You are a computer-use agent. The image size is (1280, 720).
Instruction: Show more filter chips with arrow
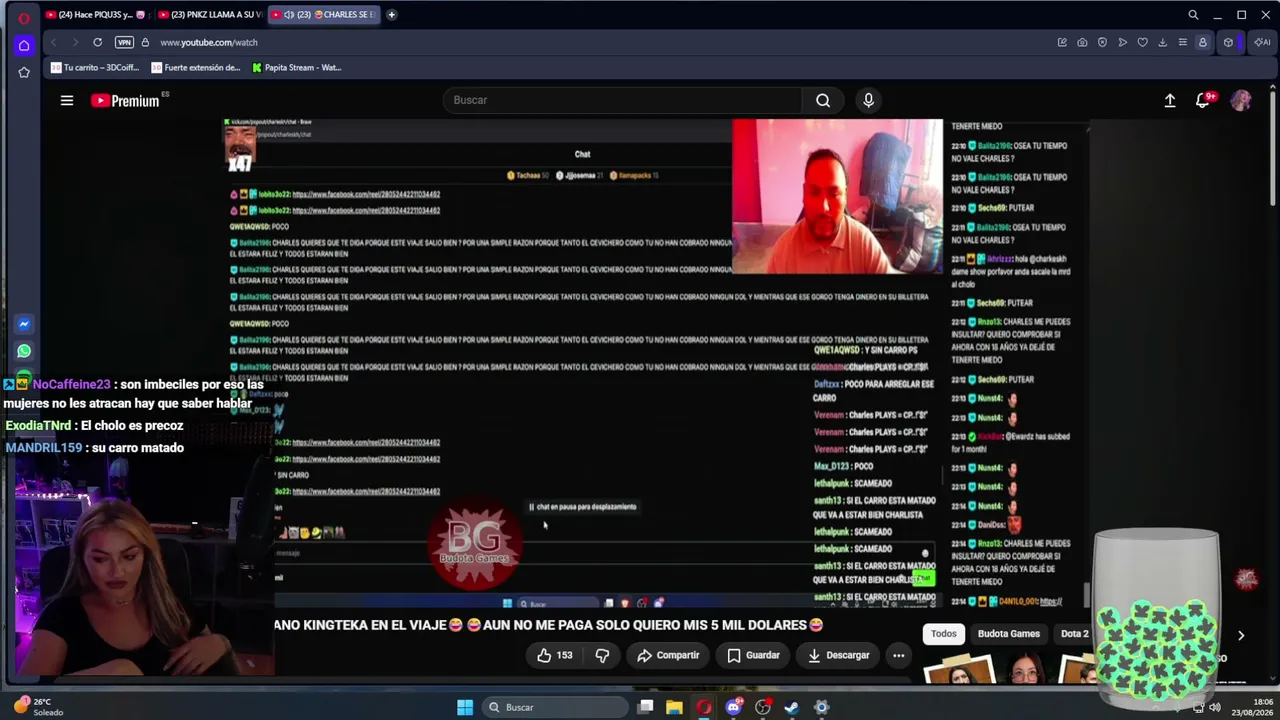(1241, 635)
